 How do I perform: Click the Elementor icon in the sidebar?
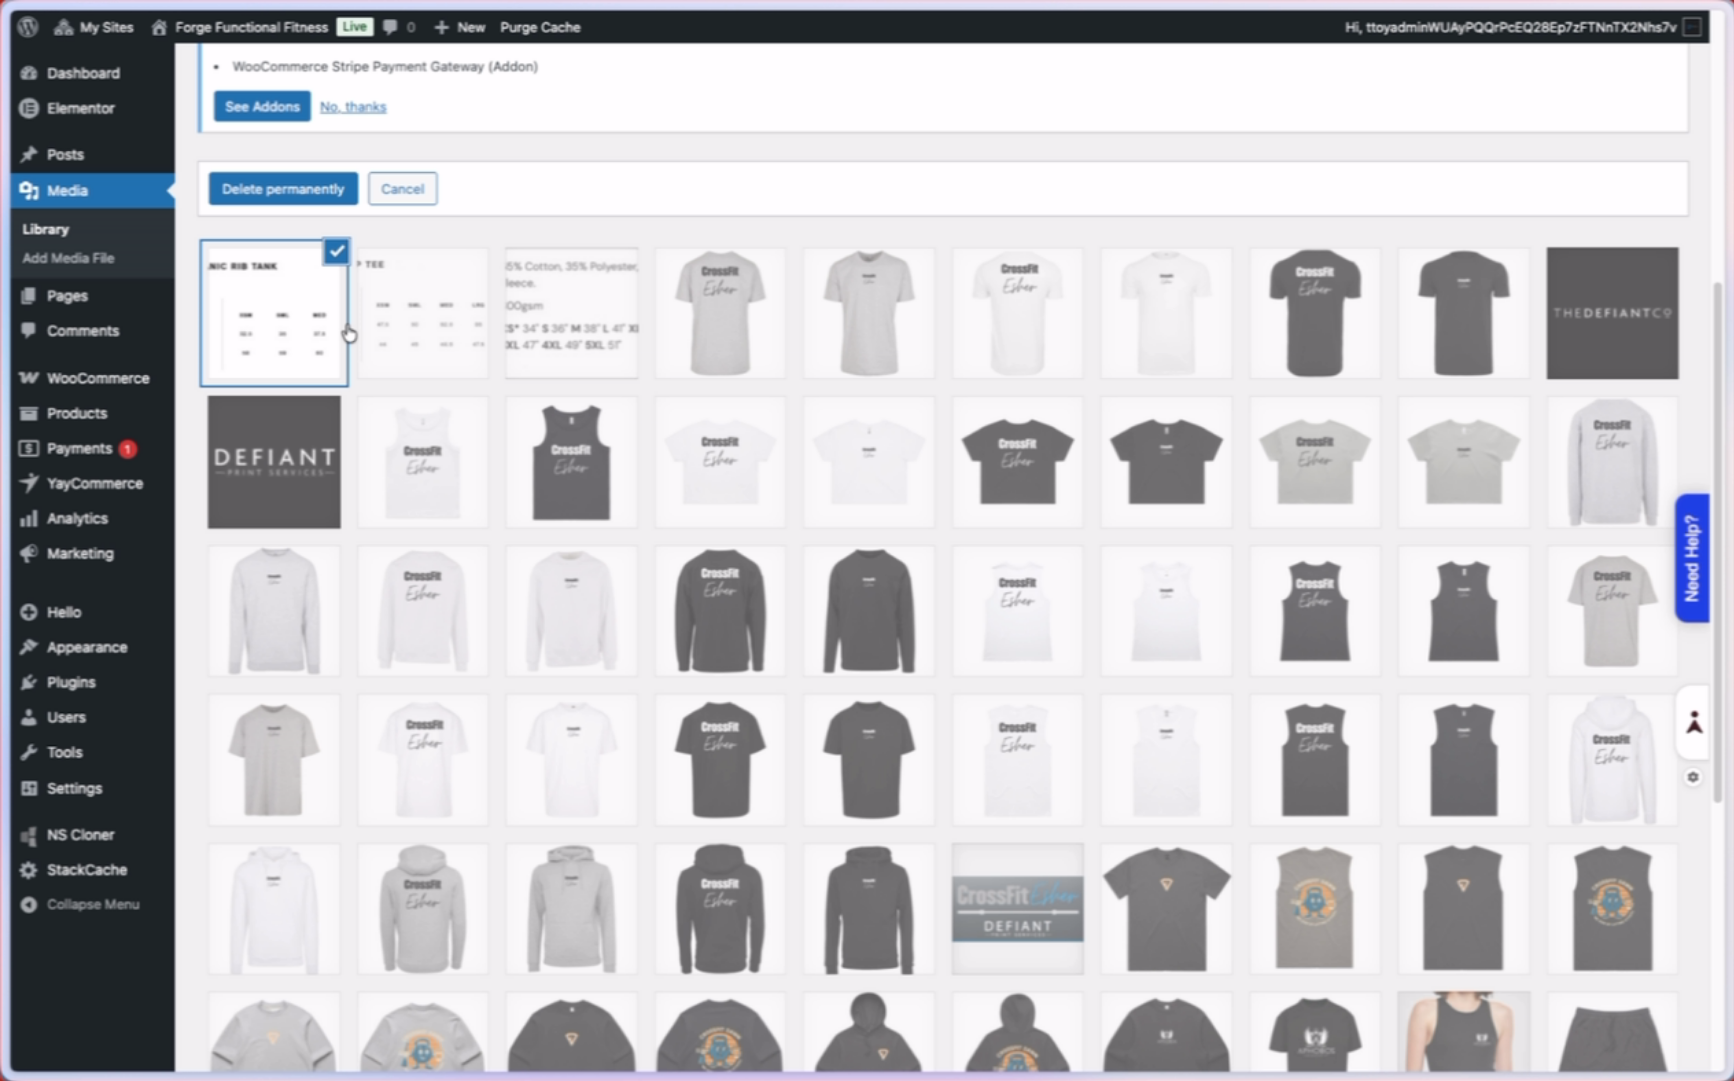[29, 108]
